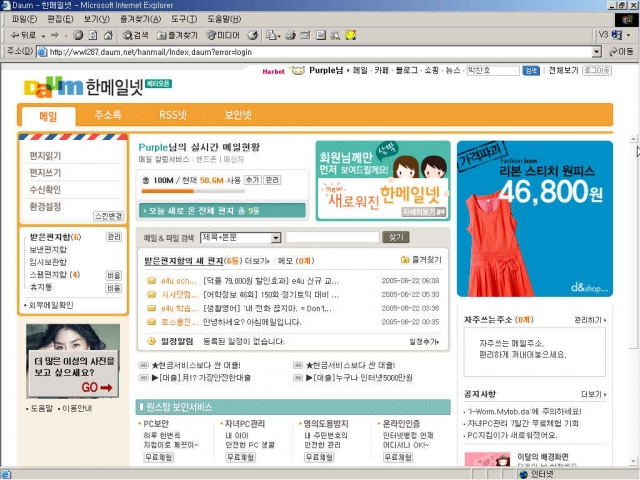Expand the V3 toolbar dropdown arrow
This screenshot has width=640, height=480.
click(x=629, y=36)
